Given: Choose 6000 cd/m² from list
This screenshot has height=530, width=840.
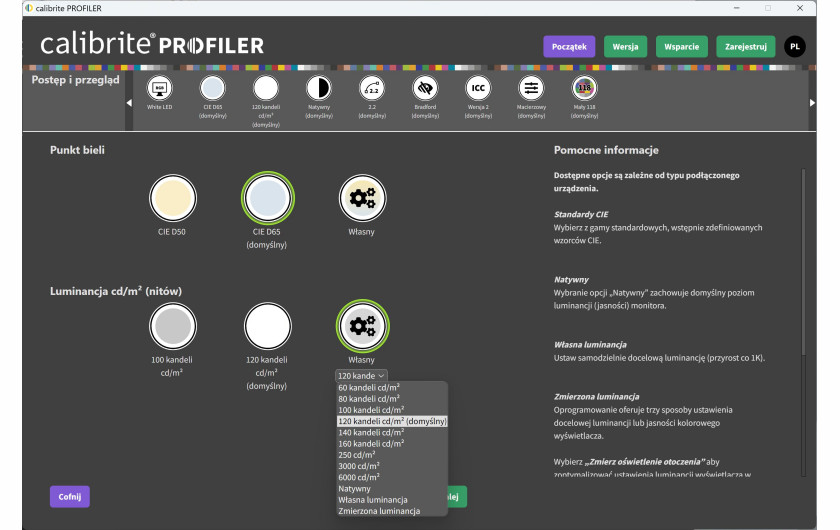Looking at the screenshot, I should click(x=392, y=477).
